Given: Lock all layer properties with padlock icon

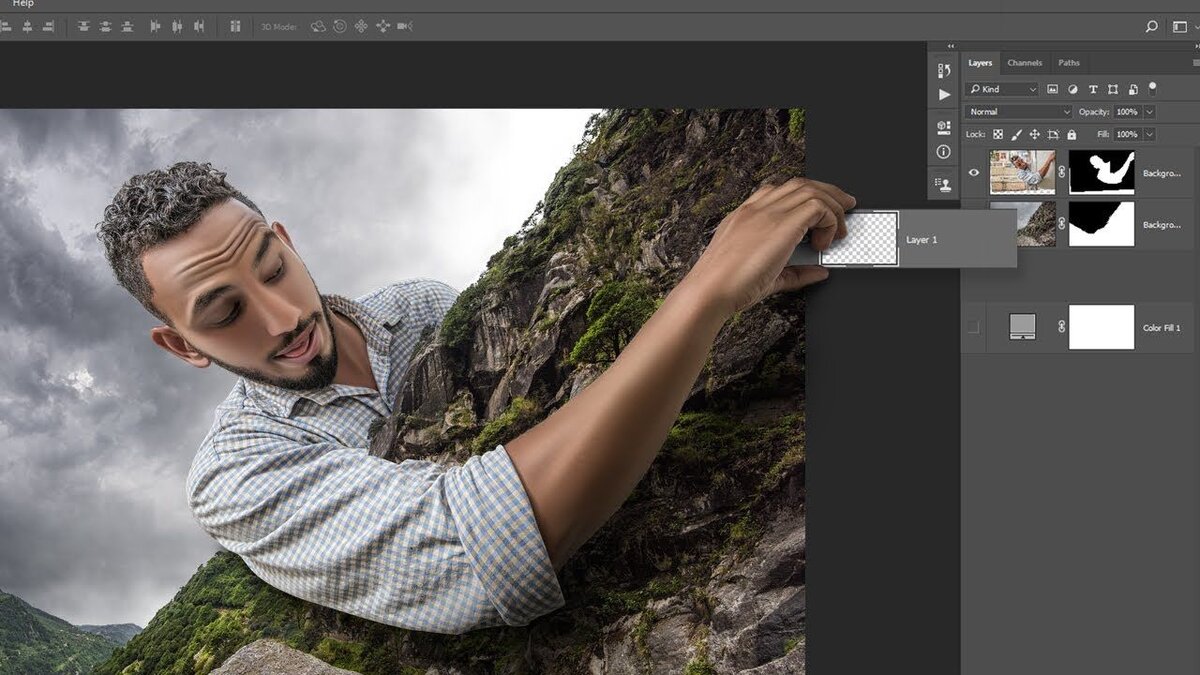Looking at the screenshot, I should click(1071, 134).
